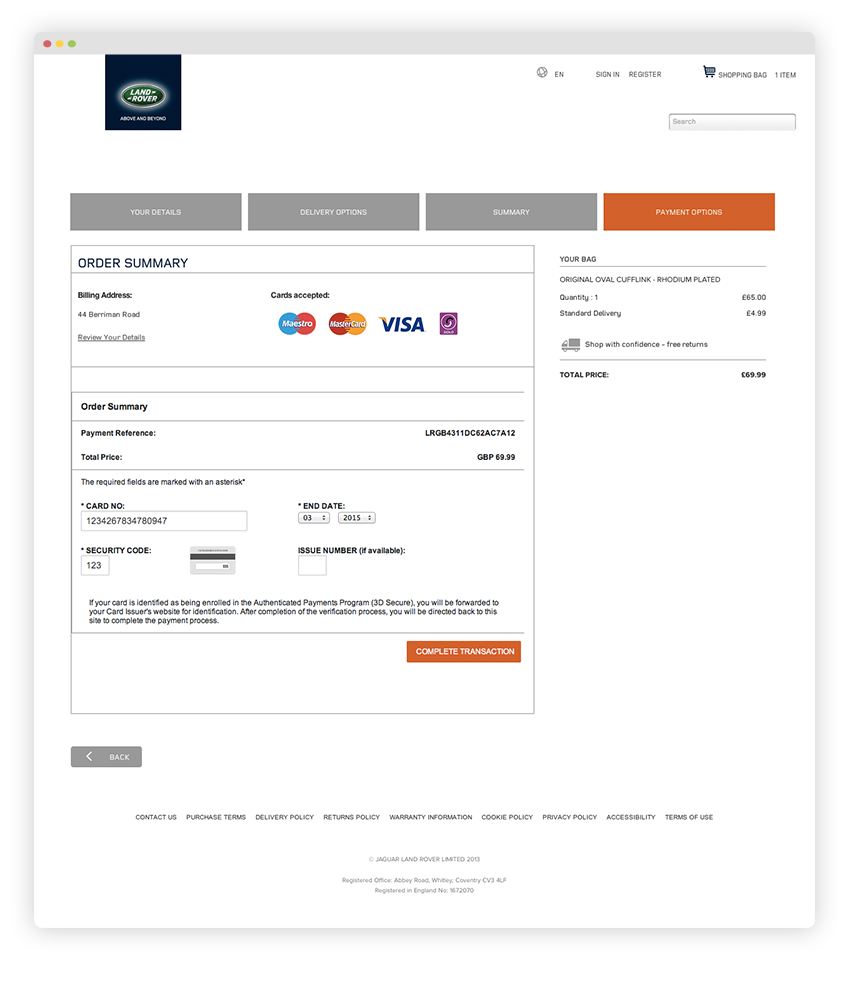Click the Maestro card logo

point(297,324)
